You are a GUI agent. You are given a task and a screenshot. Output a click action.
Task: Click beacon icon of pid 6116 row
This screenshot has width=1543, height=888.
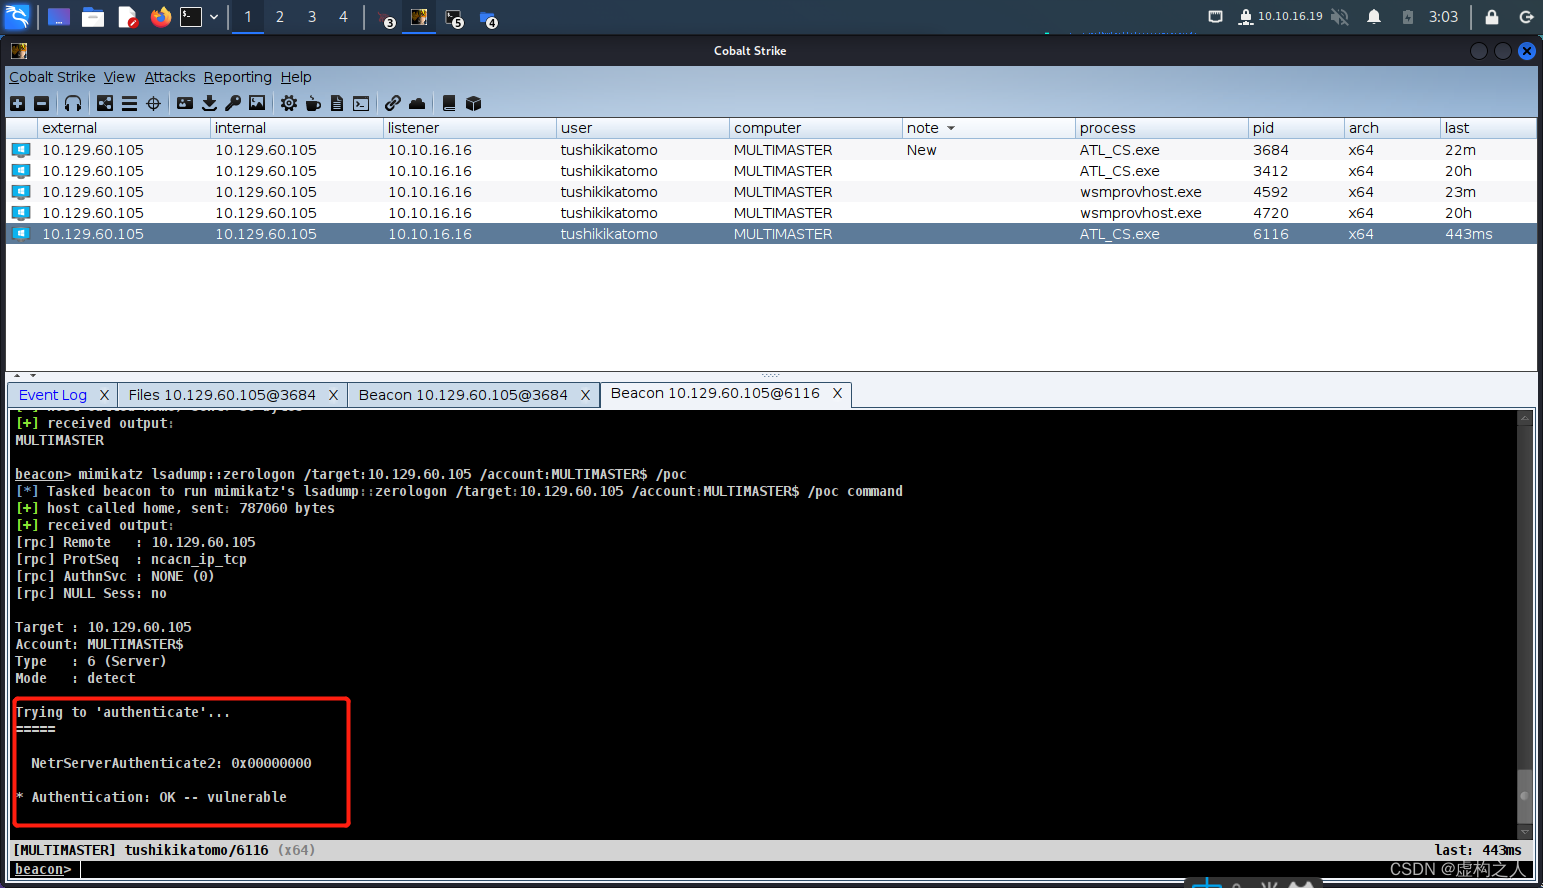(x=21, y=234)
